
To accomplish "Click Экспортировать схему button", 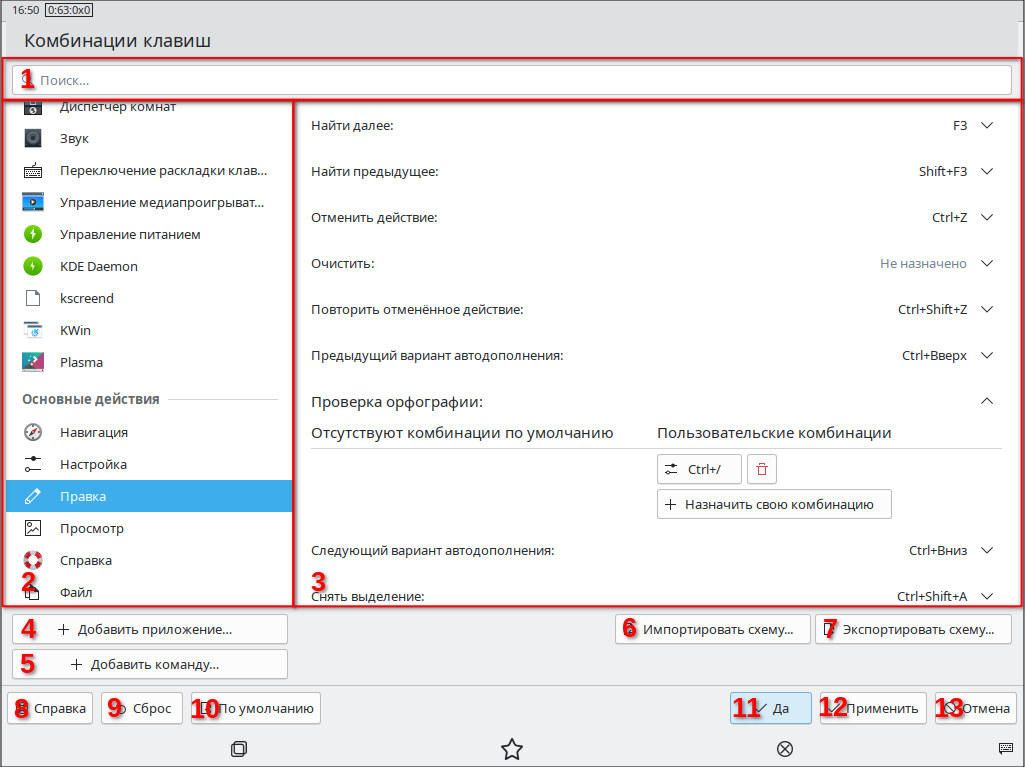I will point(913,630).
